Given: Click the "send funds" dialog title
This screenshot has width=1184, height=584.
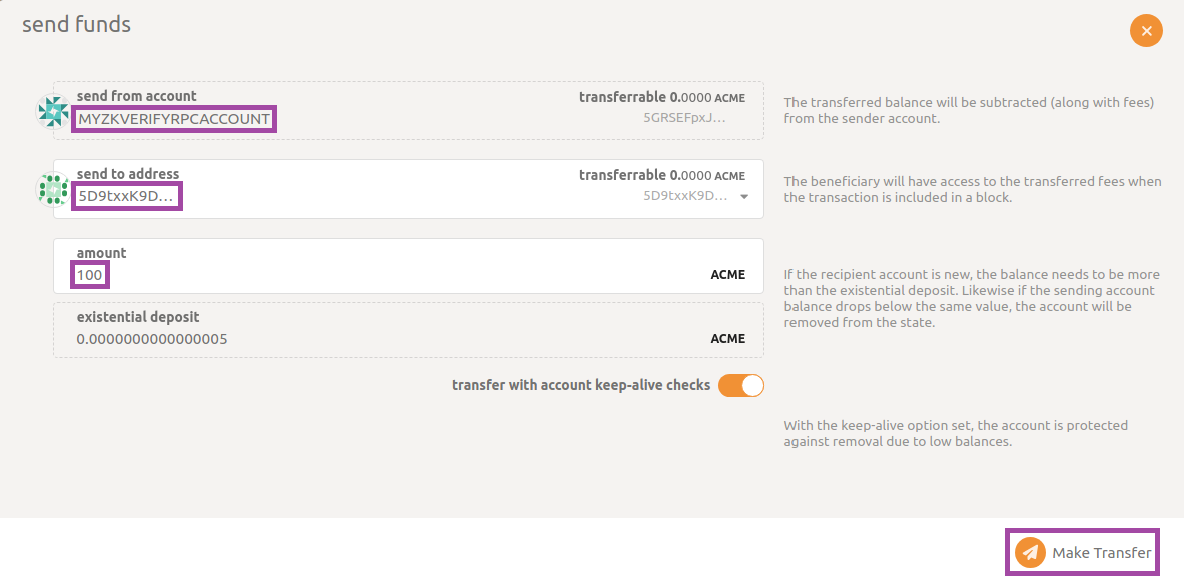Looking at the screenshot, I should pos(76,24).
